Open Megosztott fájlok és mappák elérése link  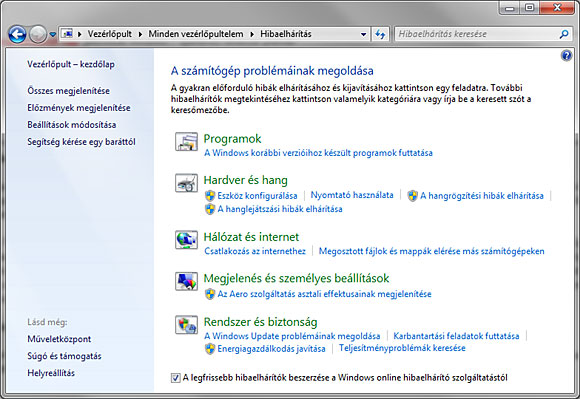431,251
